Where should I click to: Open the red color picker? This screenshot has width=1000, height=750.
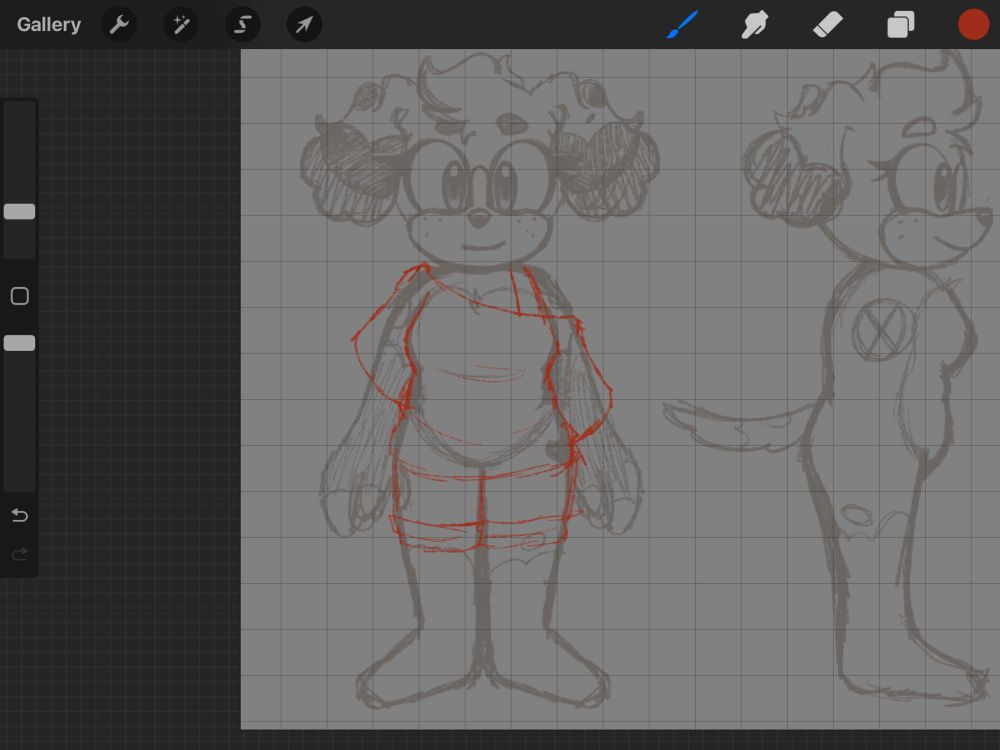(x=973, y=25)
